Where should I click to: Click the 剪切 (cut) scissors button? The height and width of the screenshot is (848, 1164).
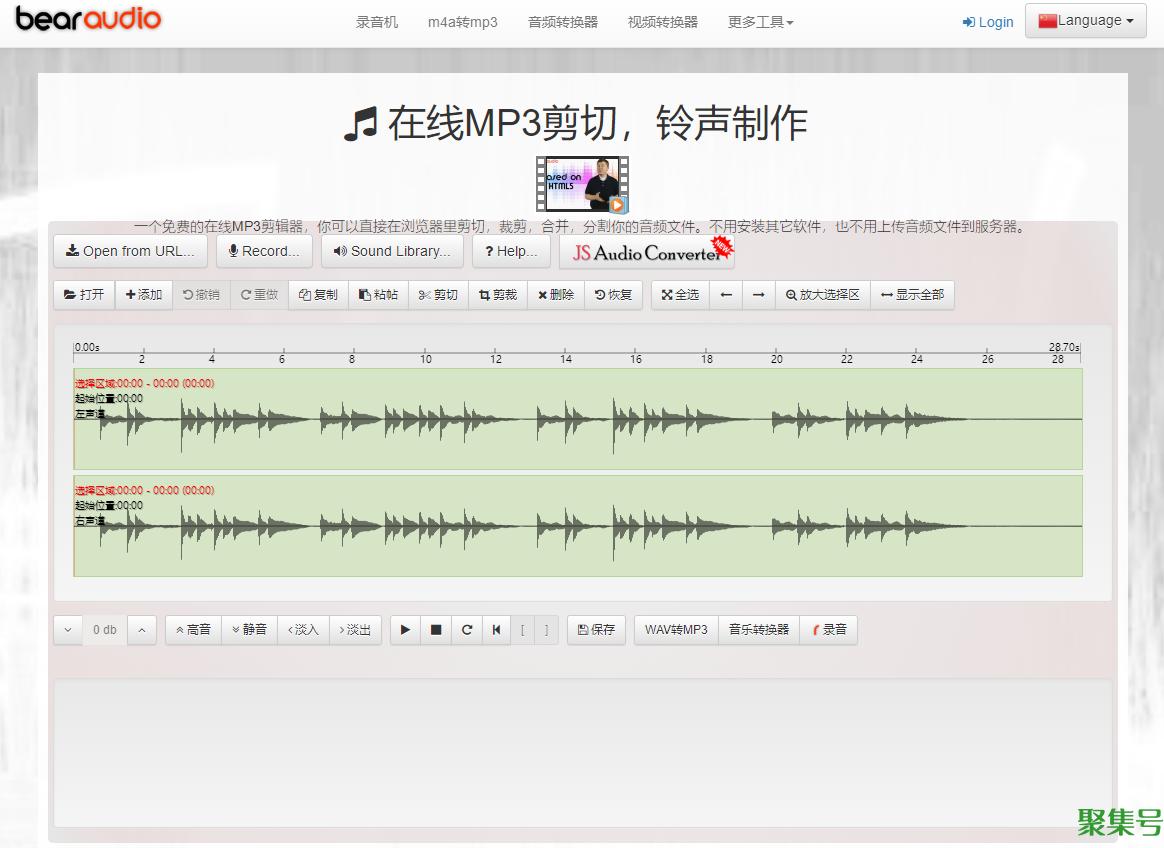(x=438, y=295)
